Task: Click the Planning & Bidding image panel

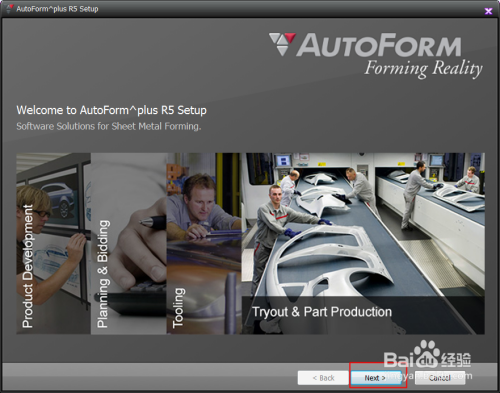Action: [x=129, y=244]
